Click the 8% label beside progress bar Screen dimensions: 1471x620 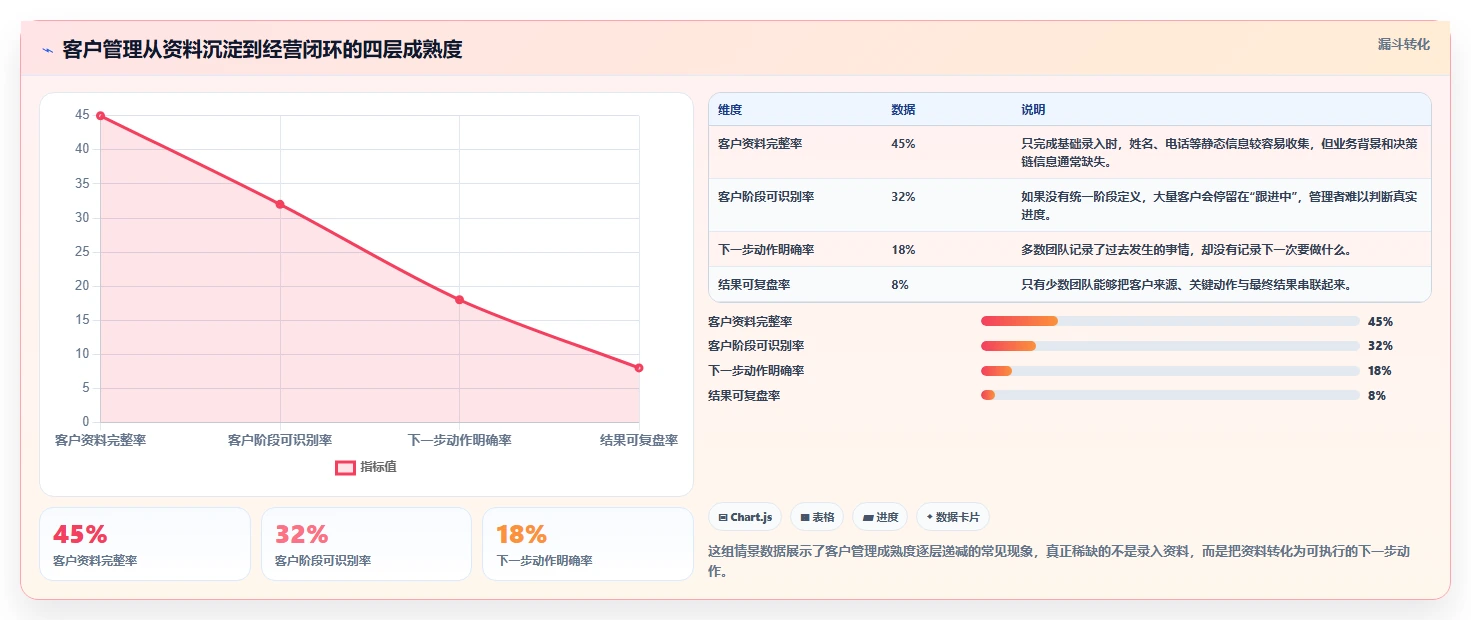coord(1377,395)
